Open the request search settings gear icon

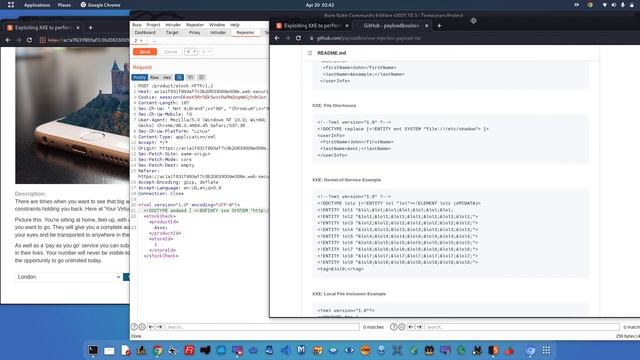(142, 327)
